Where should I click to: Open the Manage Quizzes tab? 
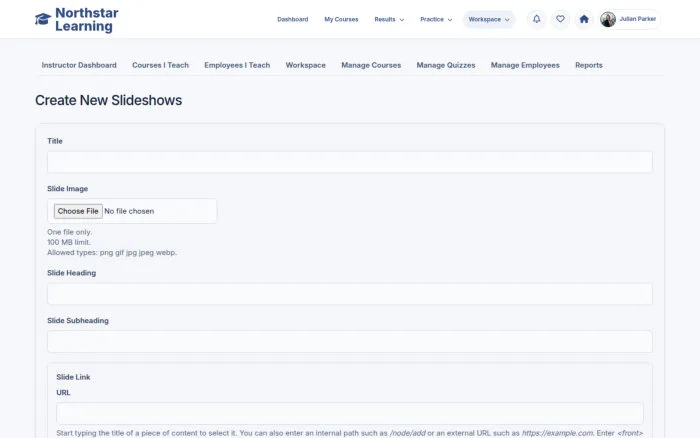(446, 65)
